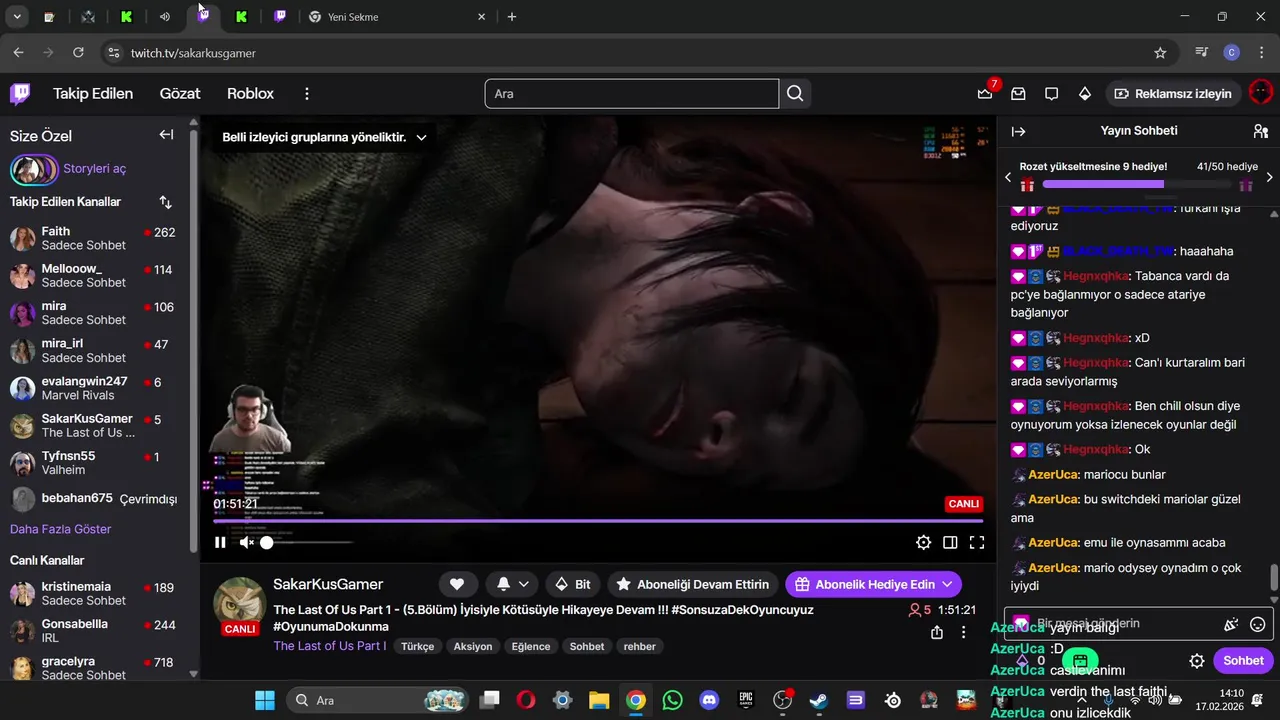Image resolution: width=1280 pixels, height=720 pixels.
Task: Open the user profile avatar menu
Action: 1261,93
